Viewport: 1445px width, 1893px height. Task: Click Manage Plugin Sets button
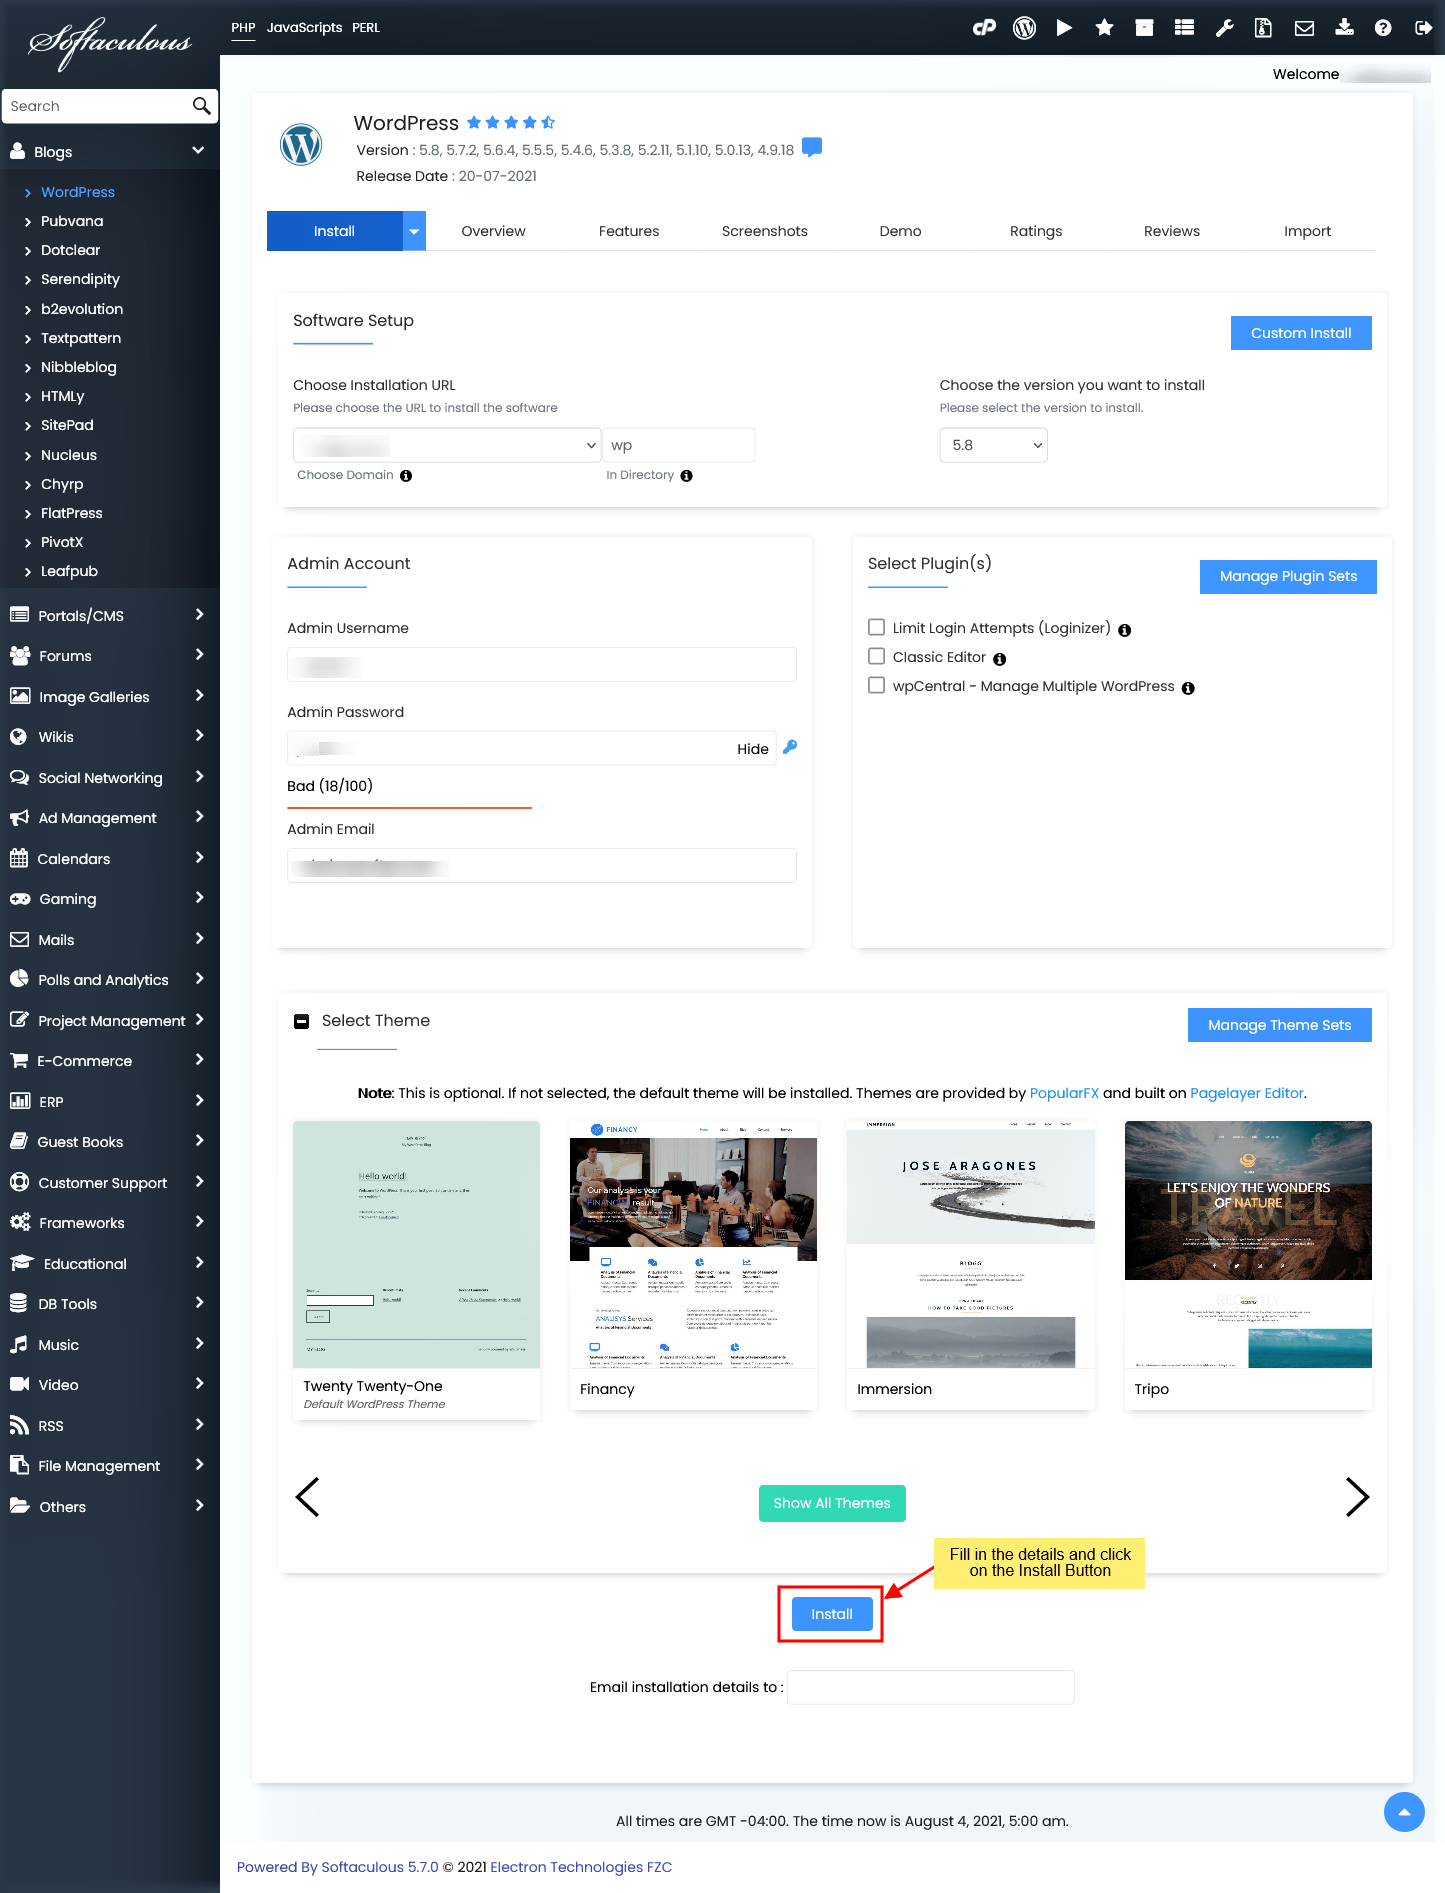click(1288, 576)
